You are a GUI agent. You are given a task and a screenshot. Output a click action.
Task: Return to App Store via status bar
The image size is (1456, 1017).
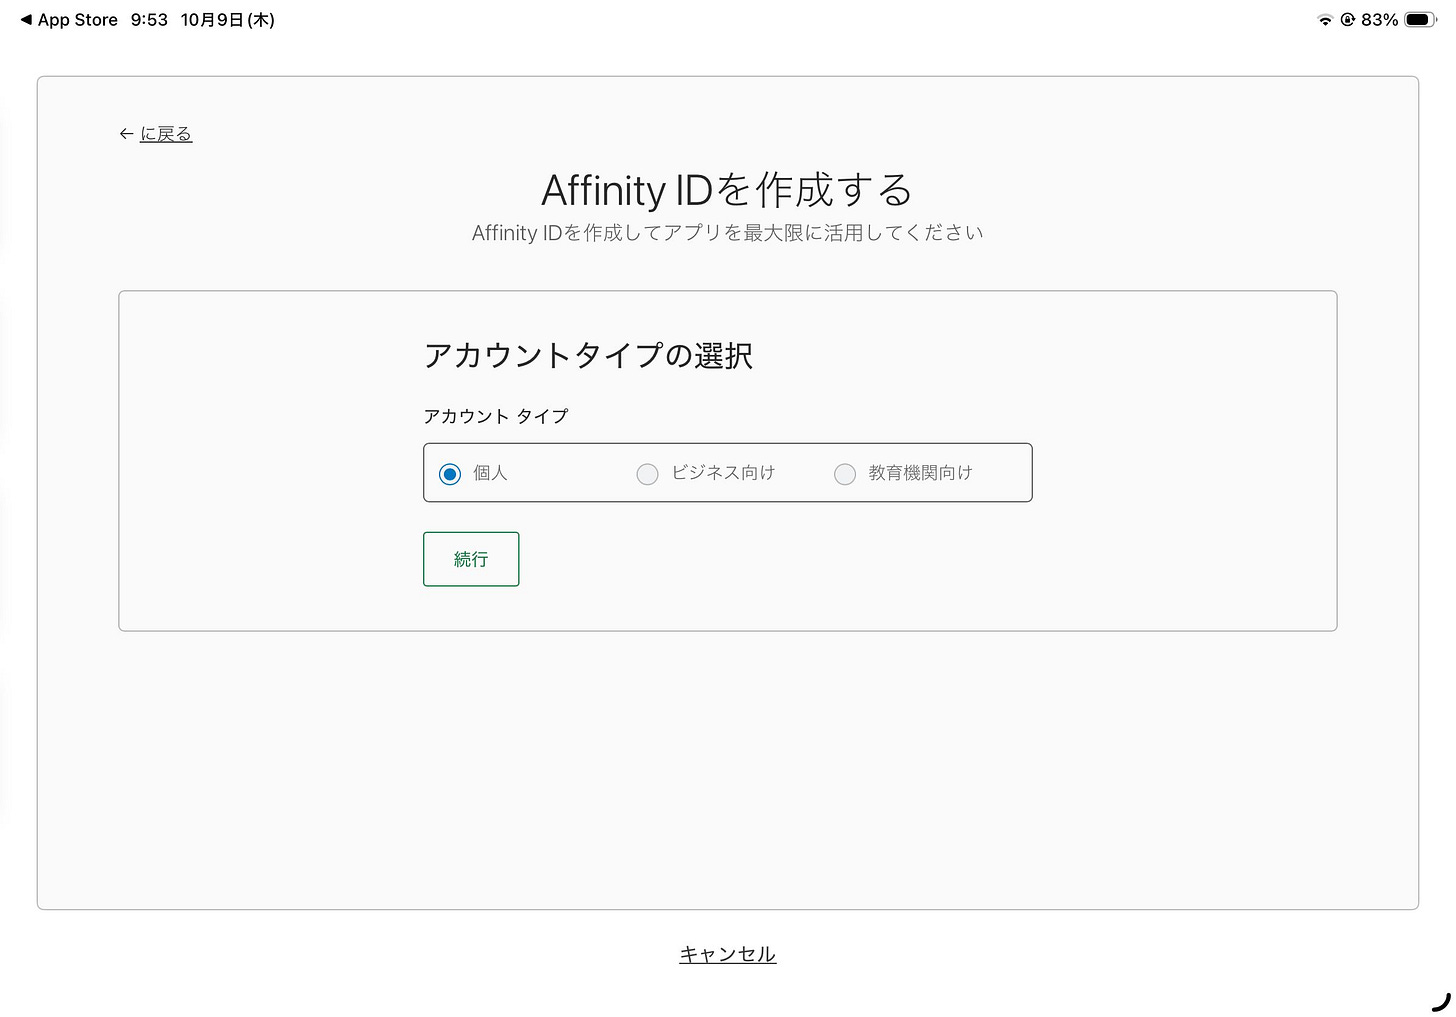[x=69, y=20]
